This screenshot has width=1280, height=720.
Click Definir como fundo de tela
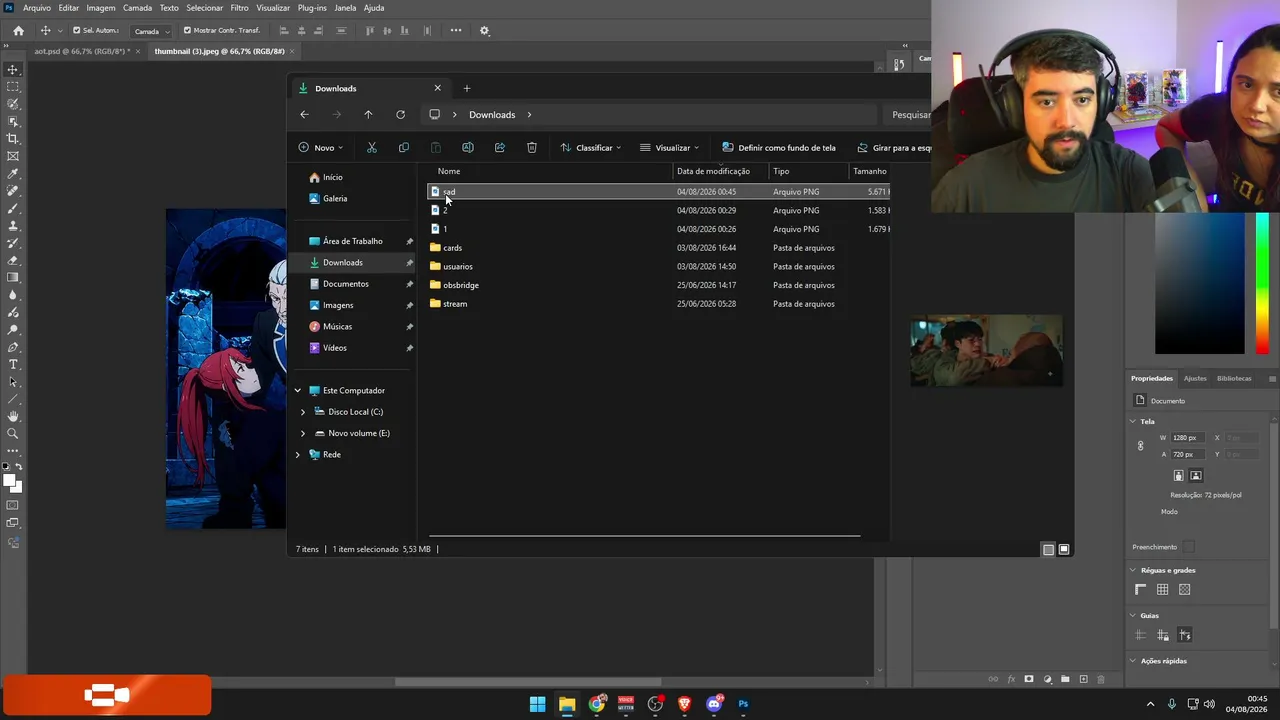coord(778,147)
